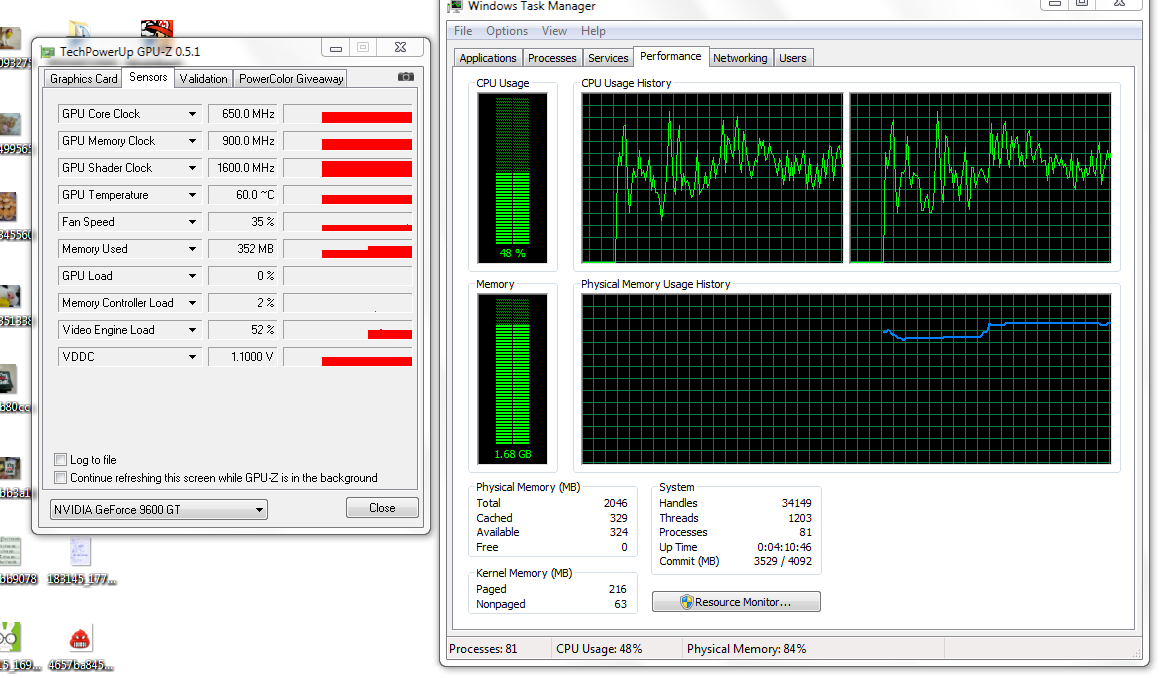Click the Video Engine Load history graph
The image size is (1161, 678).
click(348, 330)
